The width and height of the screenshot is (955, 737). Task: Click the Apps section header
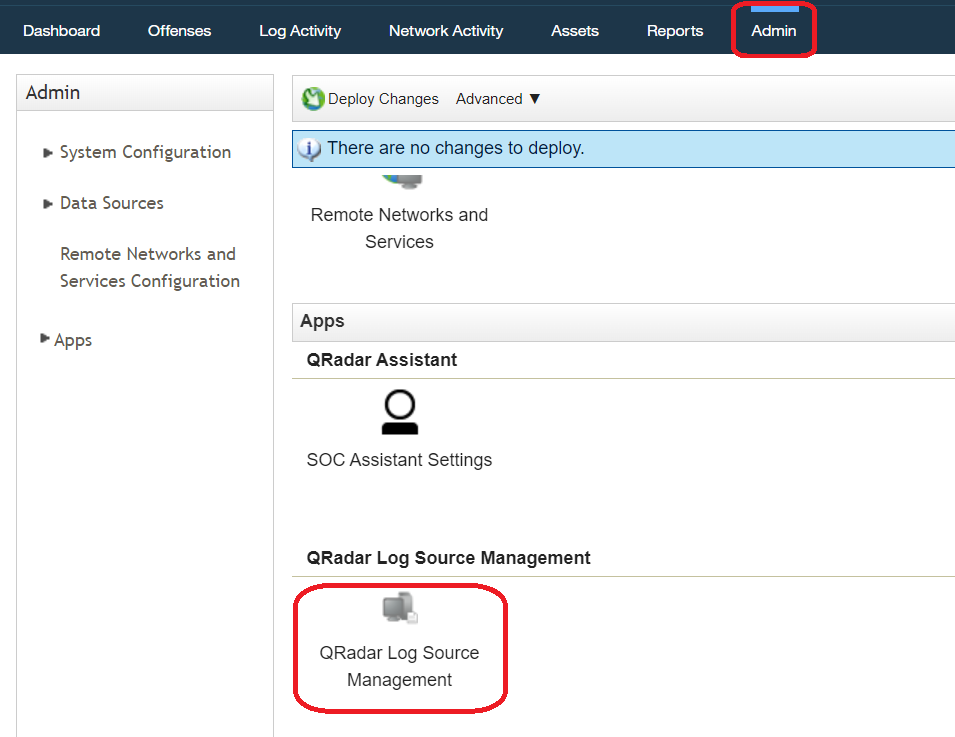tap(624, 322)
